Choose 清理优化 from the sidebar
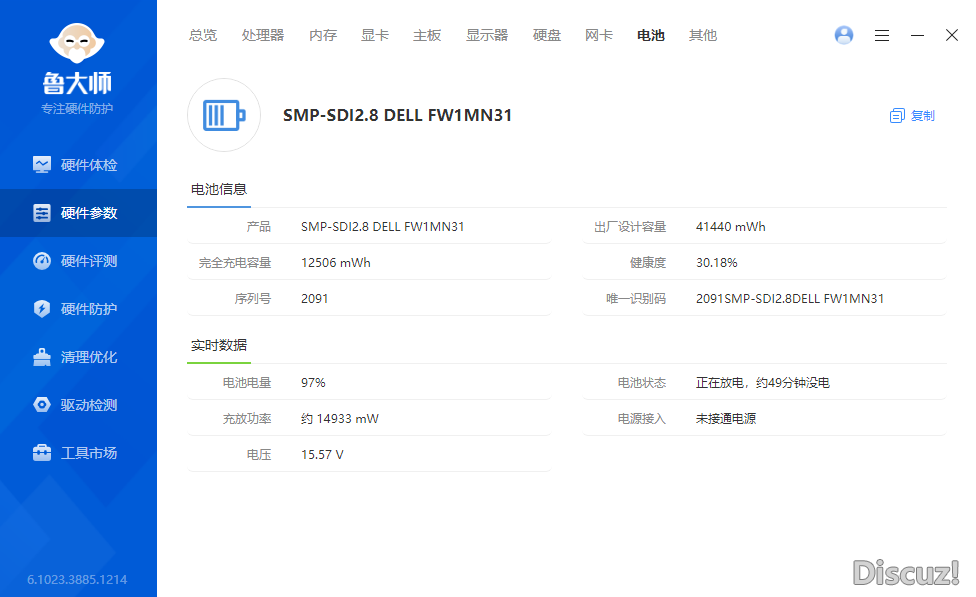Viewport: 976px width, 597px height. click(89, 357)
